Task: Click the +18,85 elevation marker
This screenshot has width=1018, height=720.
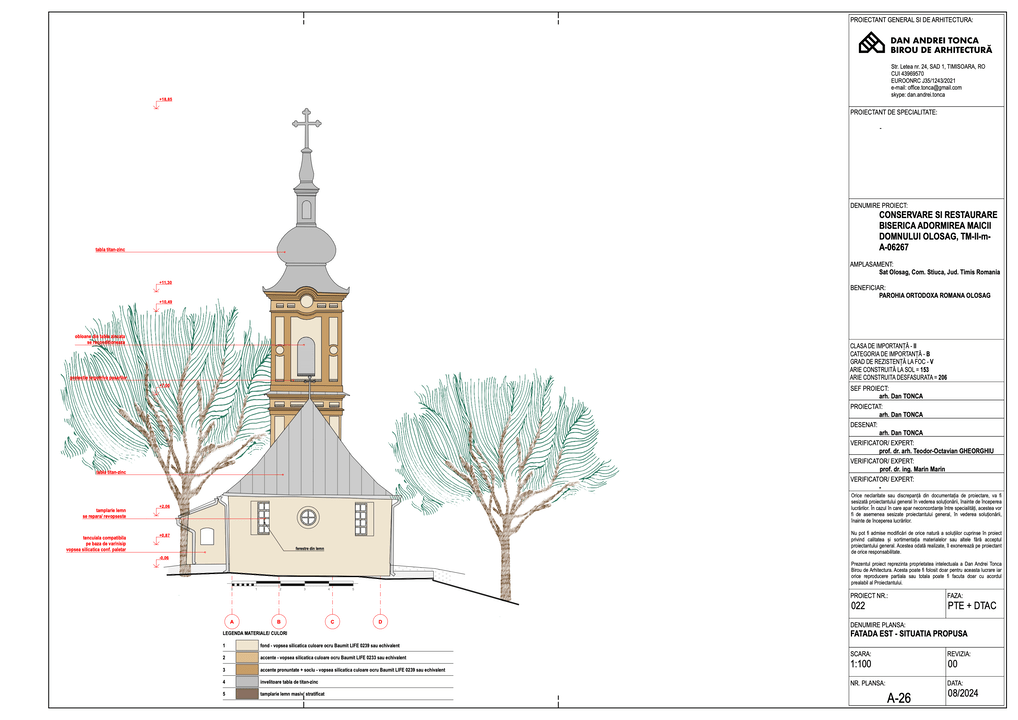Action: [165, 100]
